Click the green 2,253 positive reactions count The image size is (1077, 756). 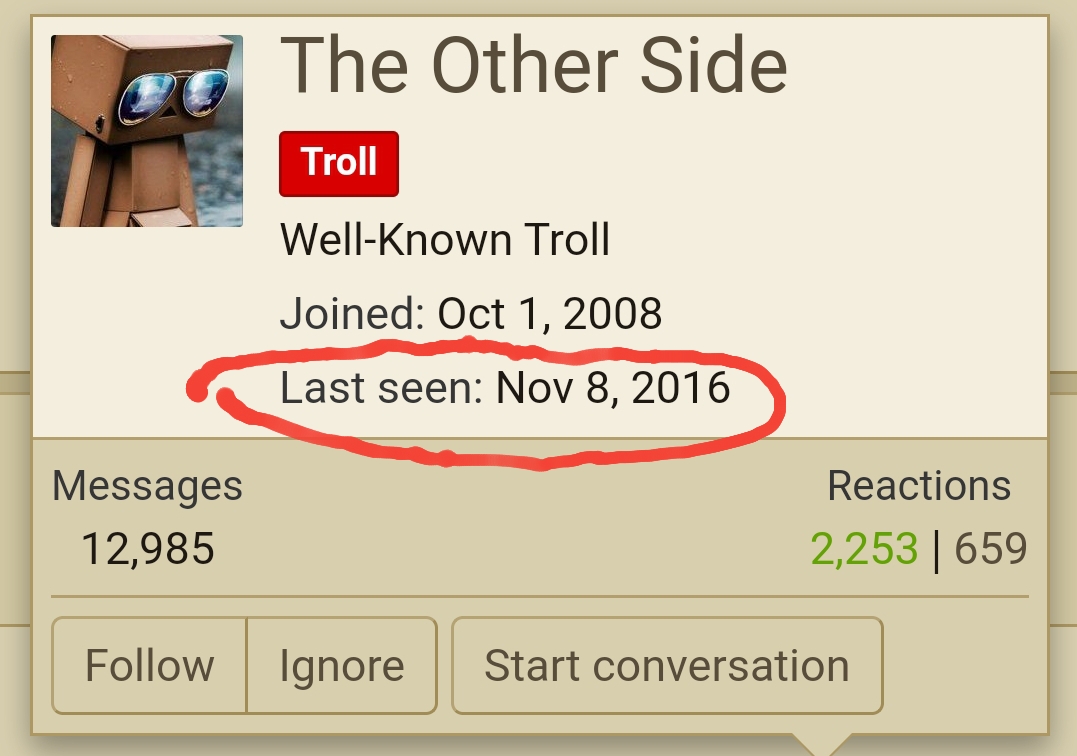click(864, 549)
